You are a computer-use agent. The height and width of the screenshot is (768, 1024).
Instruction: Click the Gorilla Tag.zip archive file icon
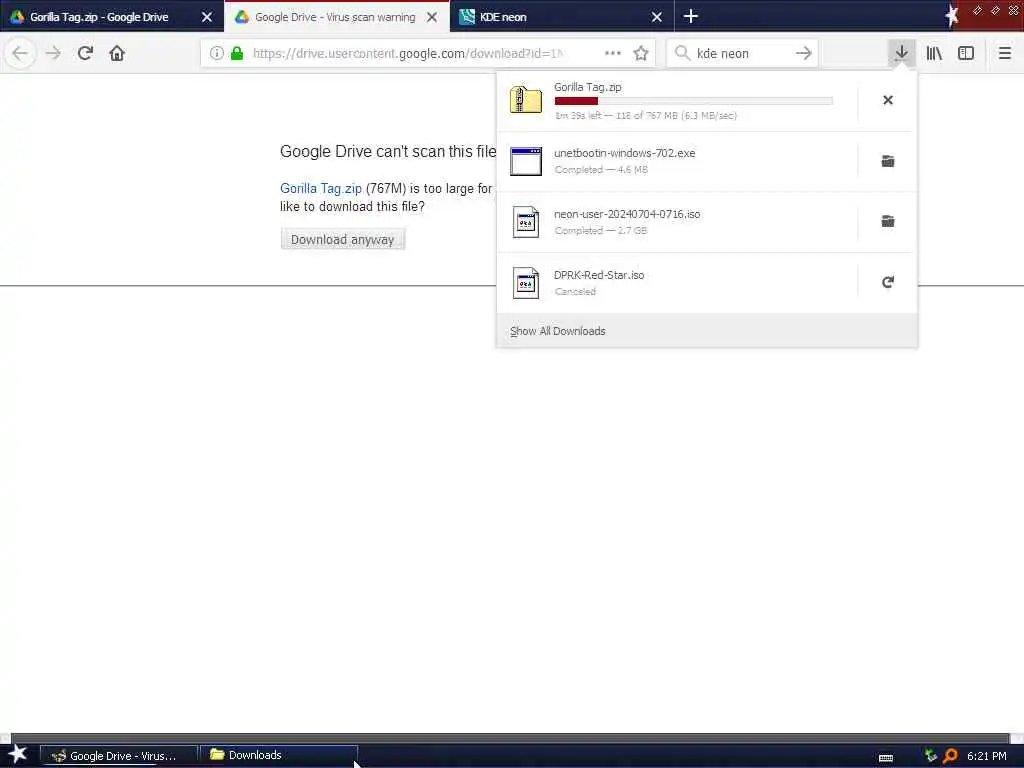pos(526,100)
